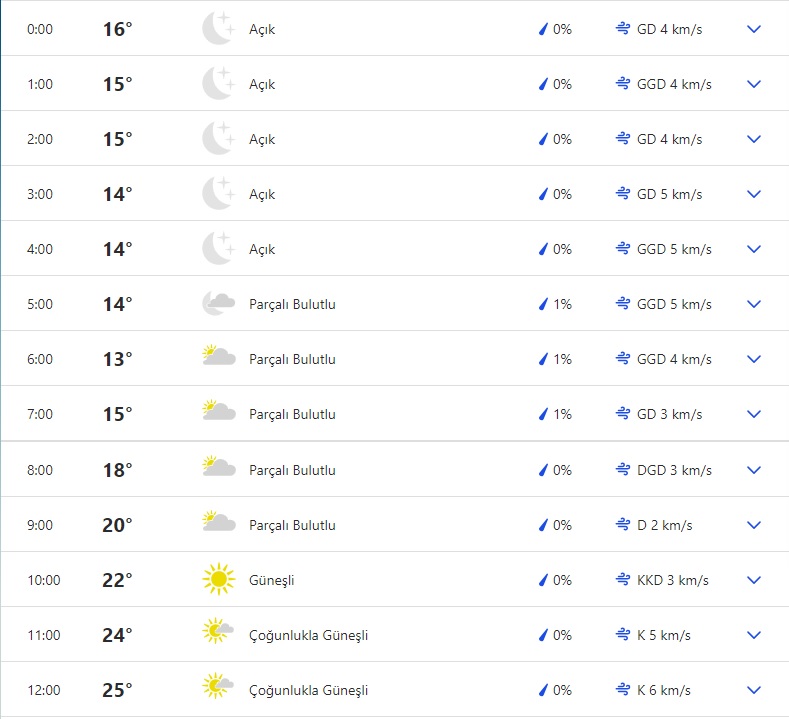Image resolution: width=789 pixels, height=719 pixels.
Task: Expand the 9:00 forecast row chevron
Action: click(754, 525)
